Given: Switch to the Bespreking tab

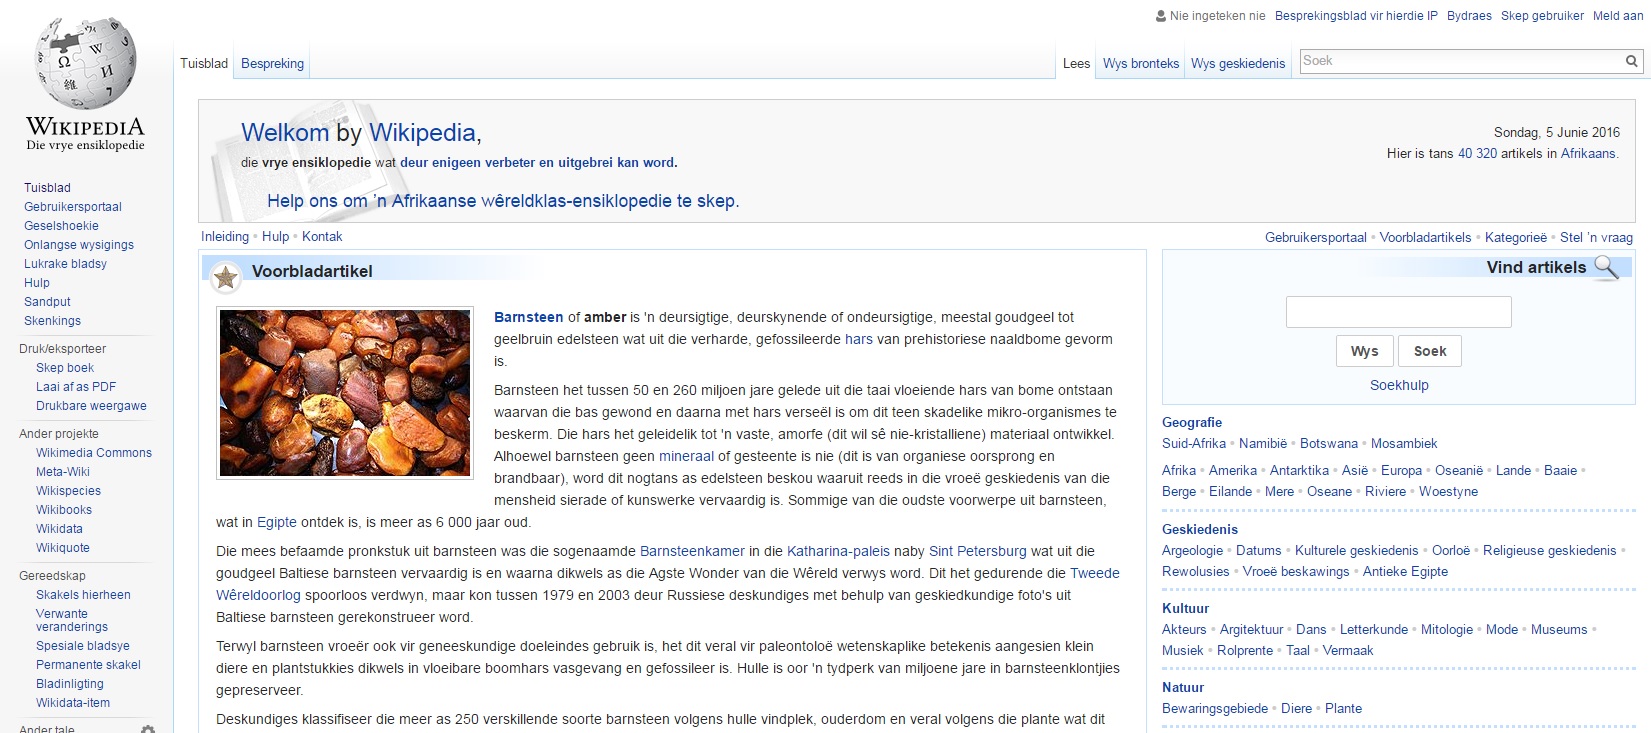Looking at the screenshot, I should pyautogui.click(x=272, y=63).
